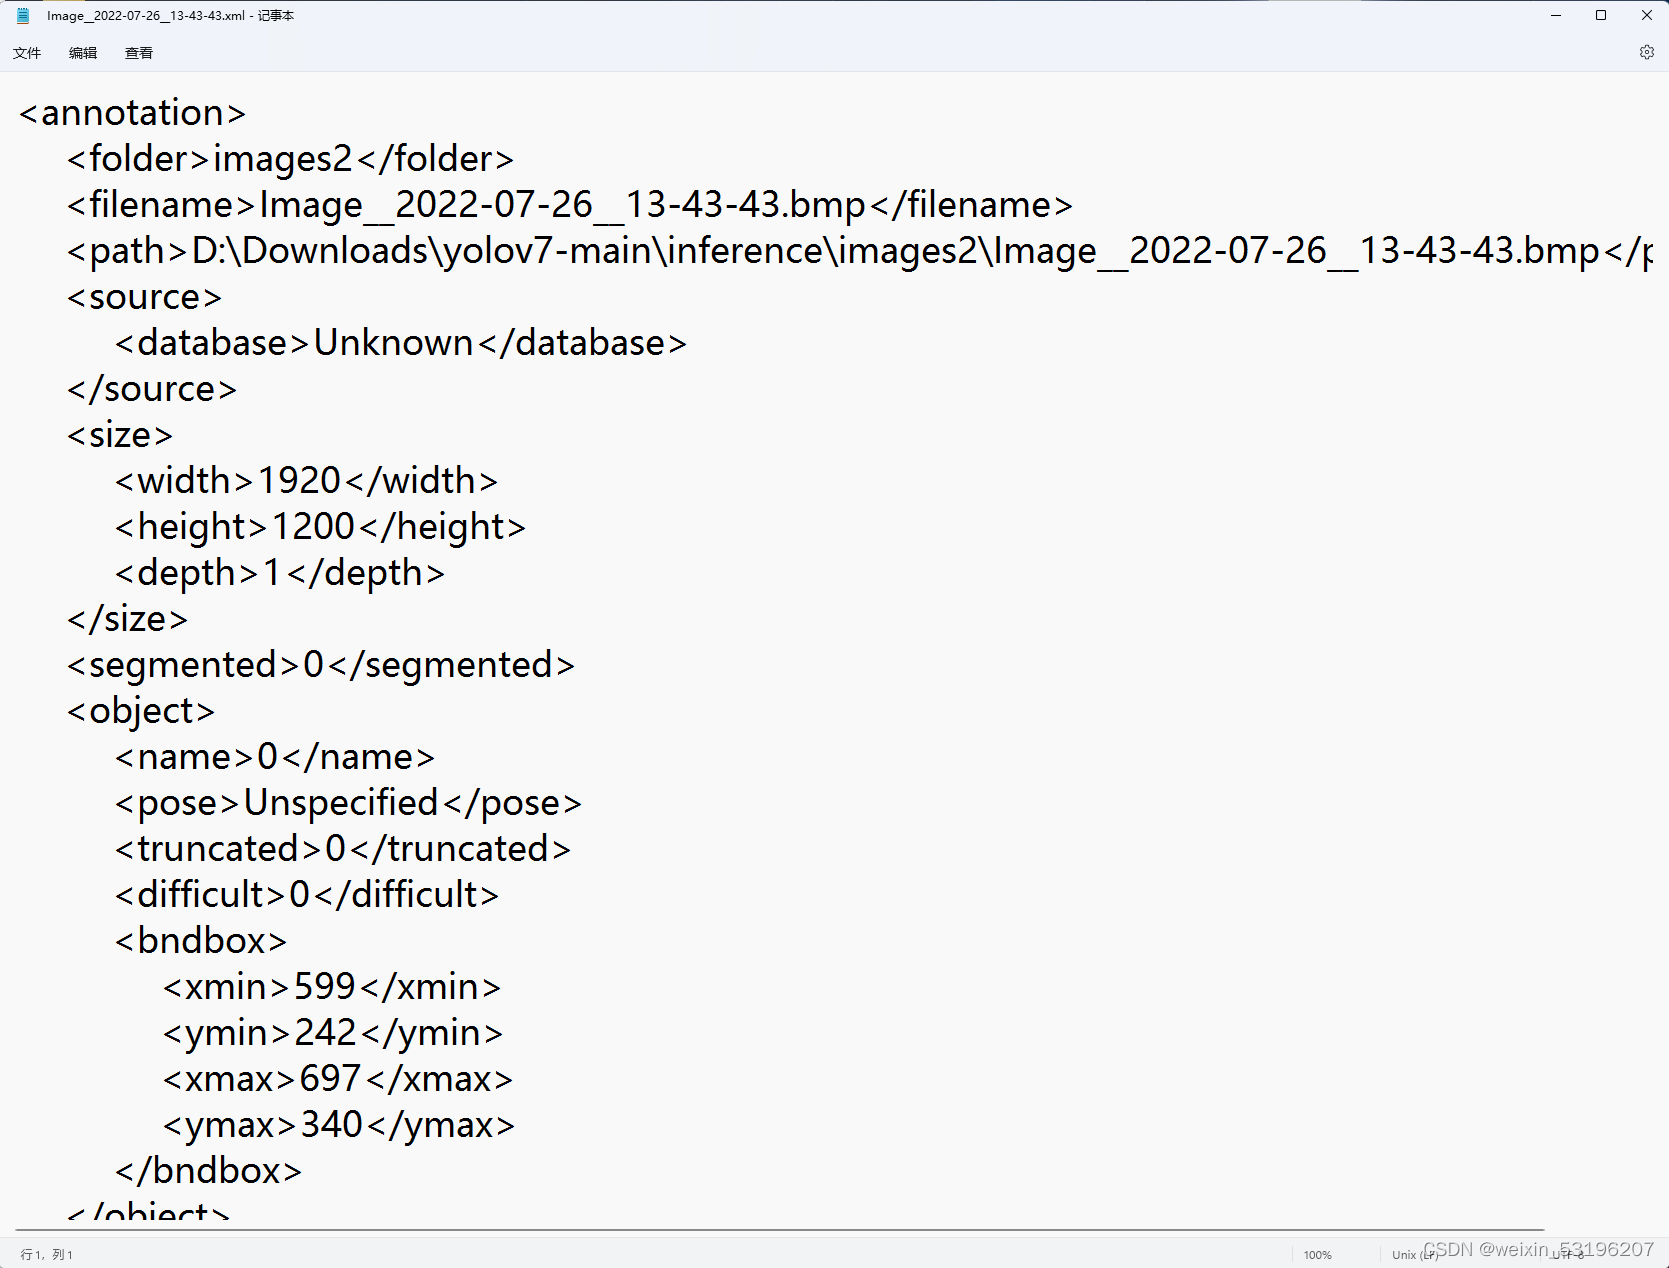
Task: Open the 编辑 (Edit) menu
Action: [83, 53]
